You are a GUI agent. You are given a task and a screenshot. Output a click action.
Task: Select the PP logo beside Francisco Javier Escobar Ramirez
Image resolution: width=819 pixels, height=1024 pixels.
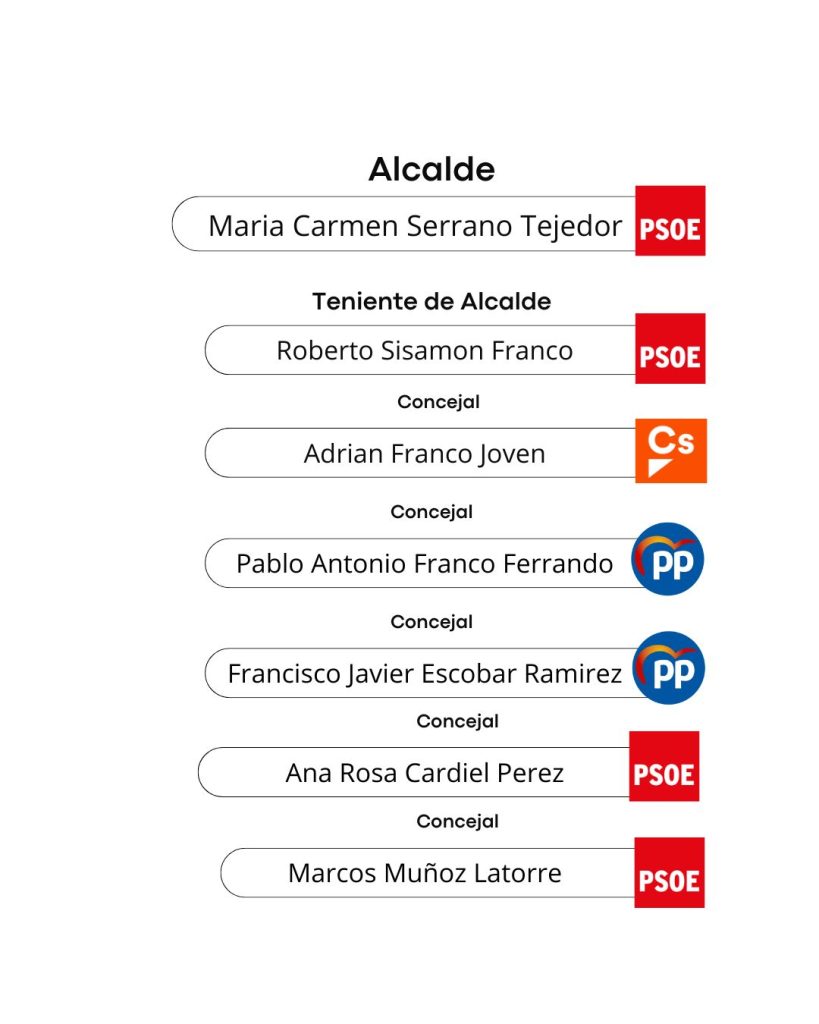669,668
